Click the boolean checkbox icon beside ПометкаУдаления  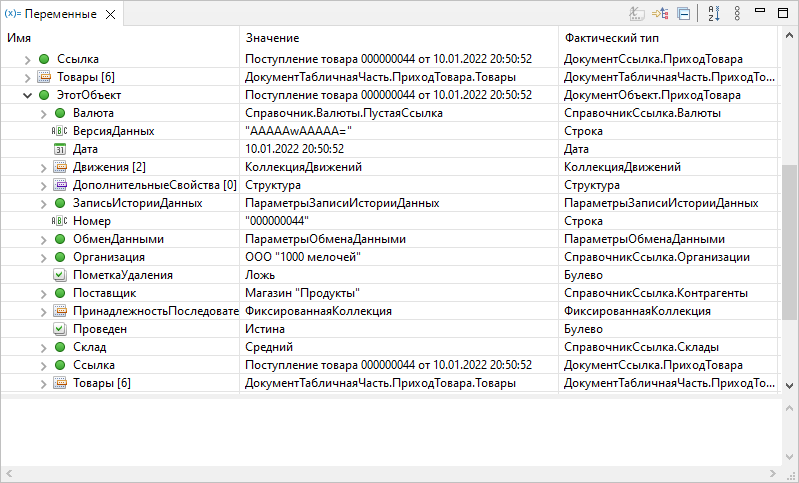pos(59,275)
